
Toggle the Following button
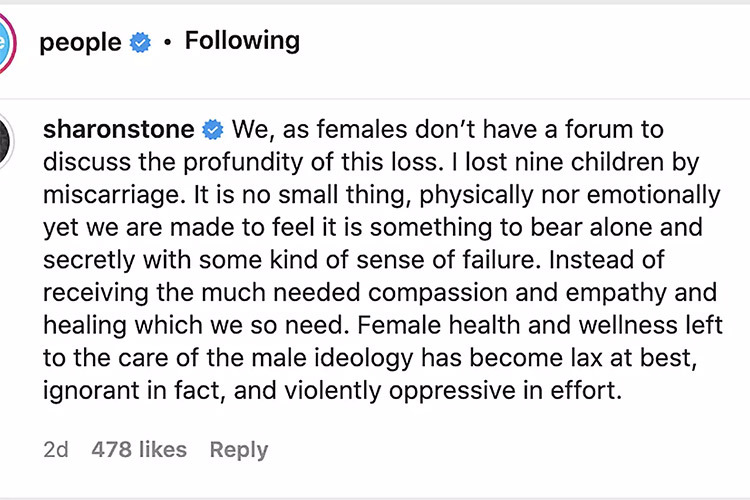click(x=242, y=41)
